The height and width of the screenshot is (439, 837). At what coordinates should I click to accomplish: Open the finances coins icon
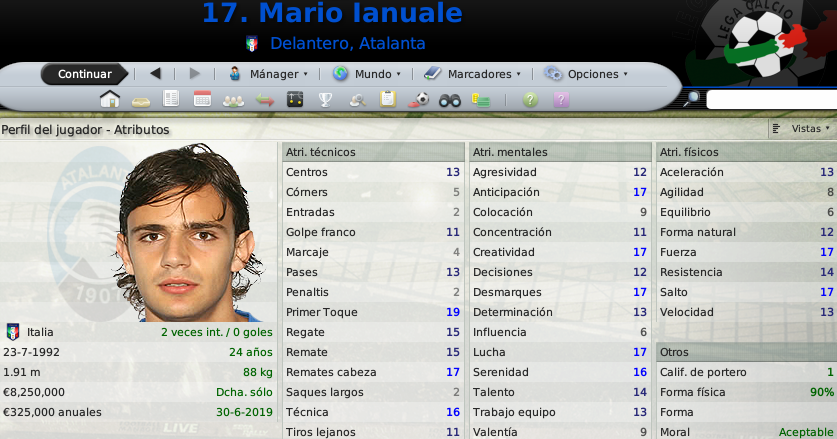[480, 100]
